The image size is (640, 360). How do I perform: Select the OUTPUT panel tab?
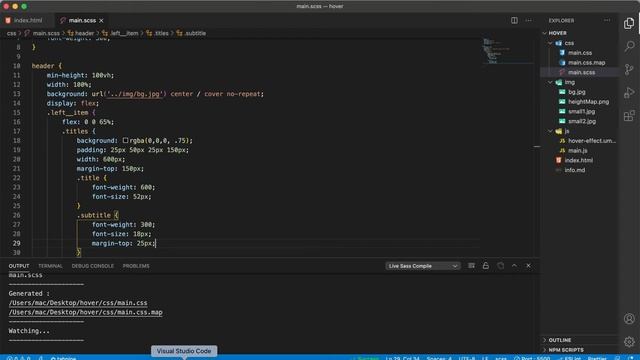[x=19, y=266]
